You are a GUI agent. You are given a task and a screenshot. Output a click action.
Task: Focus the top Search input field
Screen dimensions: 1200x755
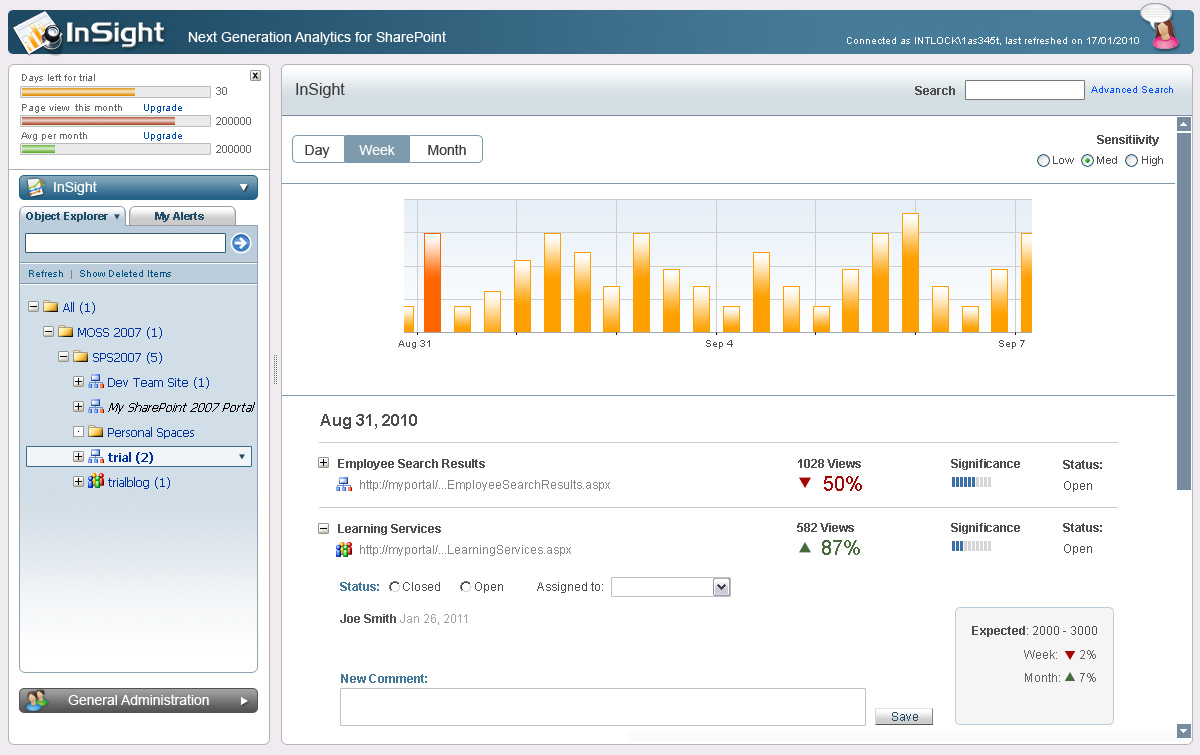[x=1025, y=90]
